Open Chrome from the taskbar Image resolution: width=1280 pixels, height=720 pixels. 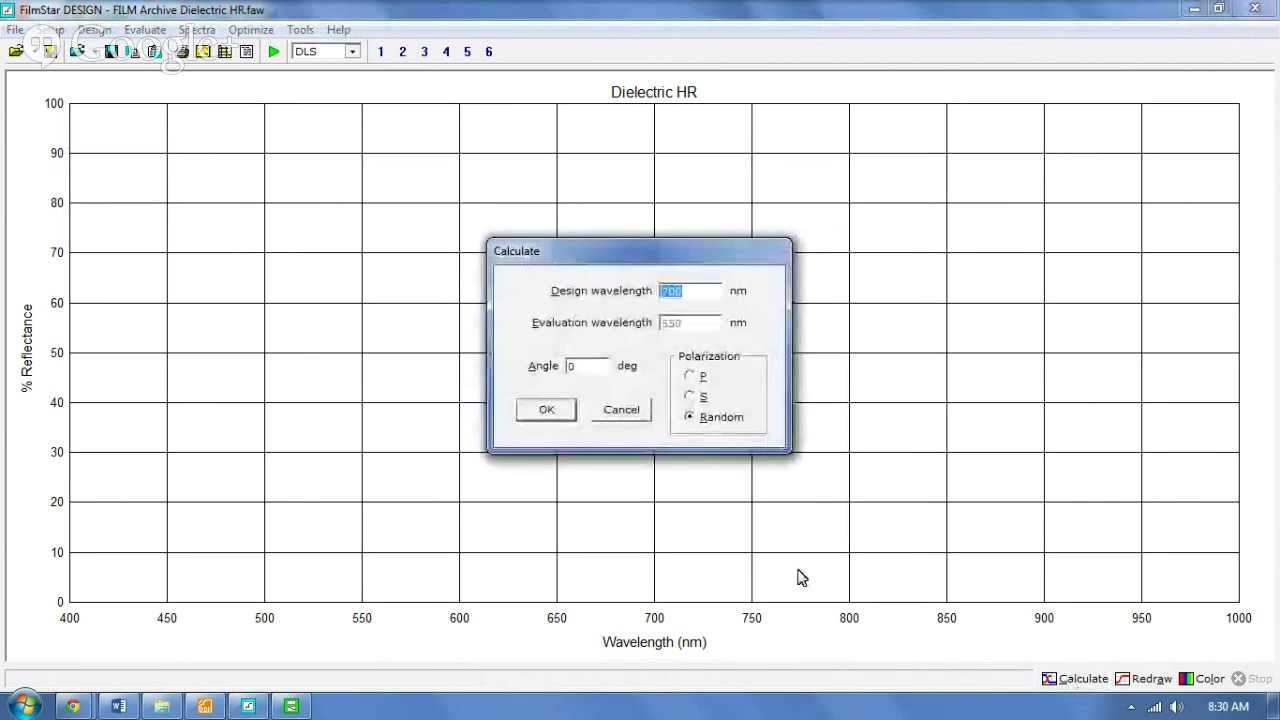(73, 706)
